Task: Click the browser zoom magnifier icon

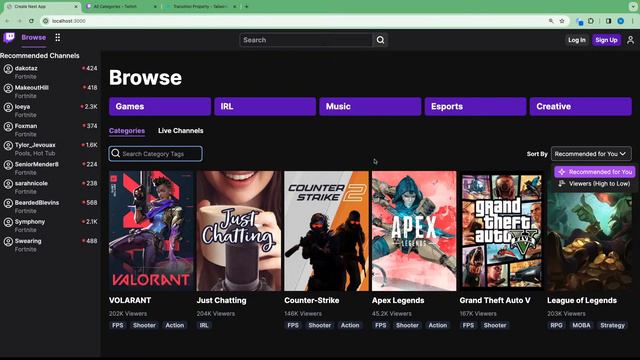Action: point(551,21)
